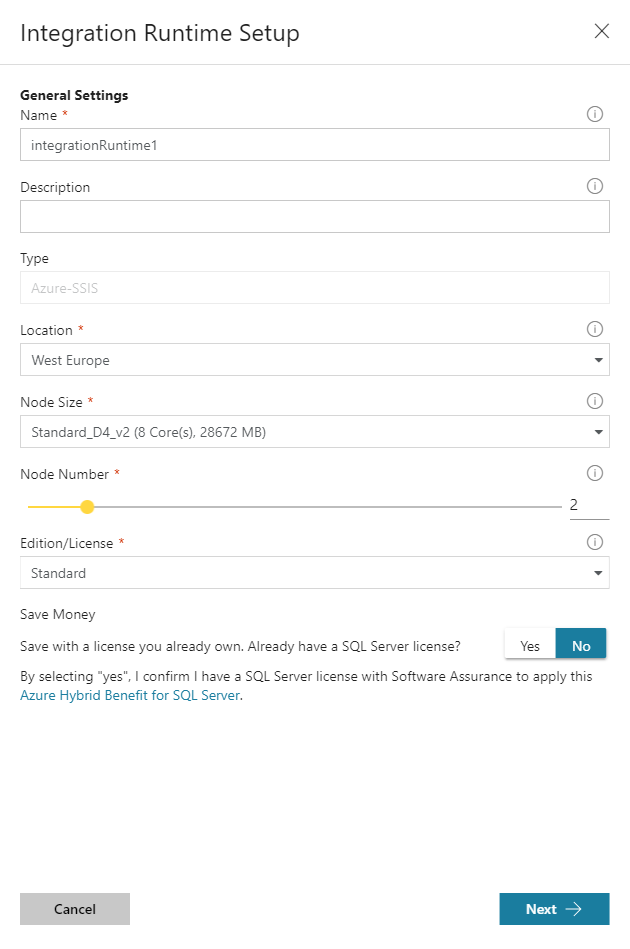Click the Cancel button
Screen dimensions: 630x949
75,909
